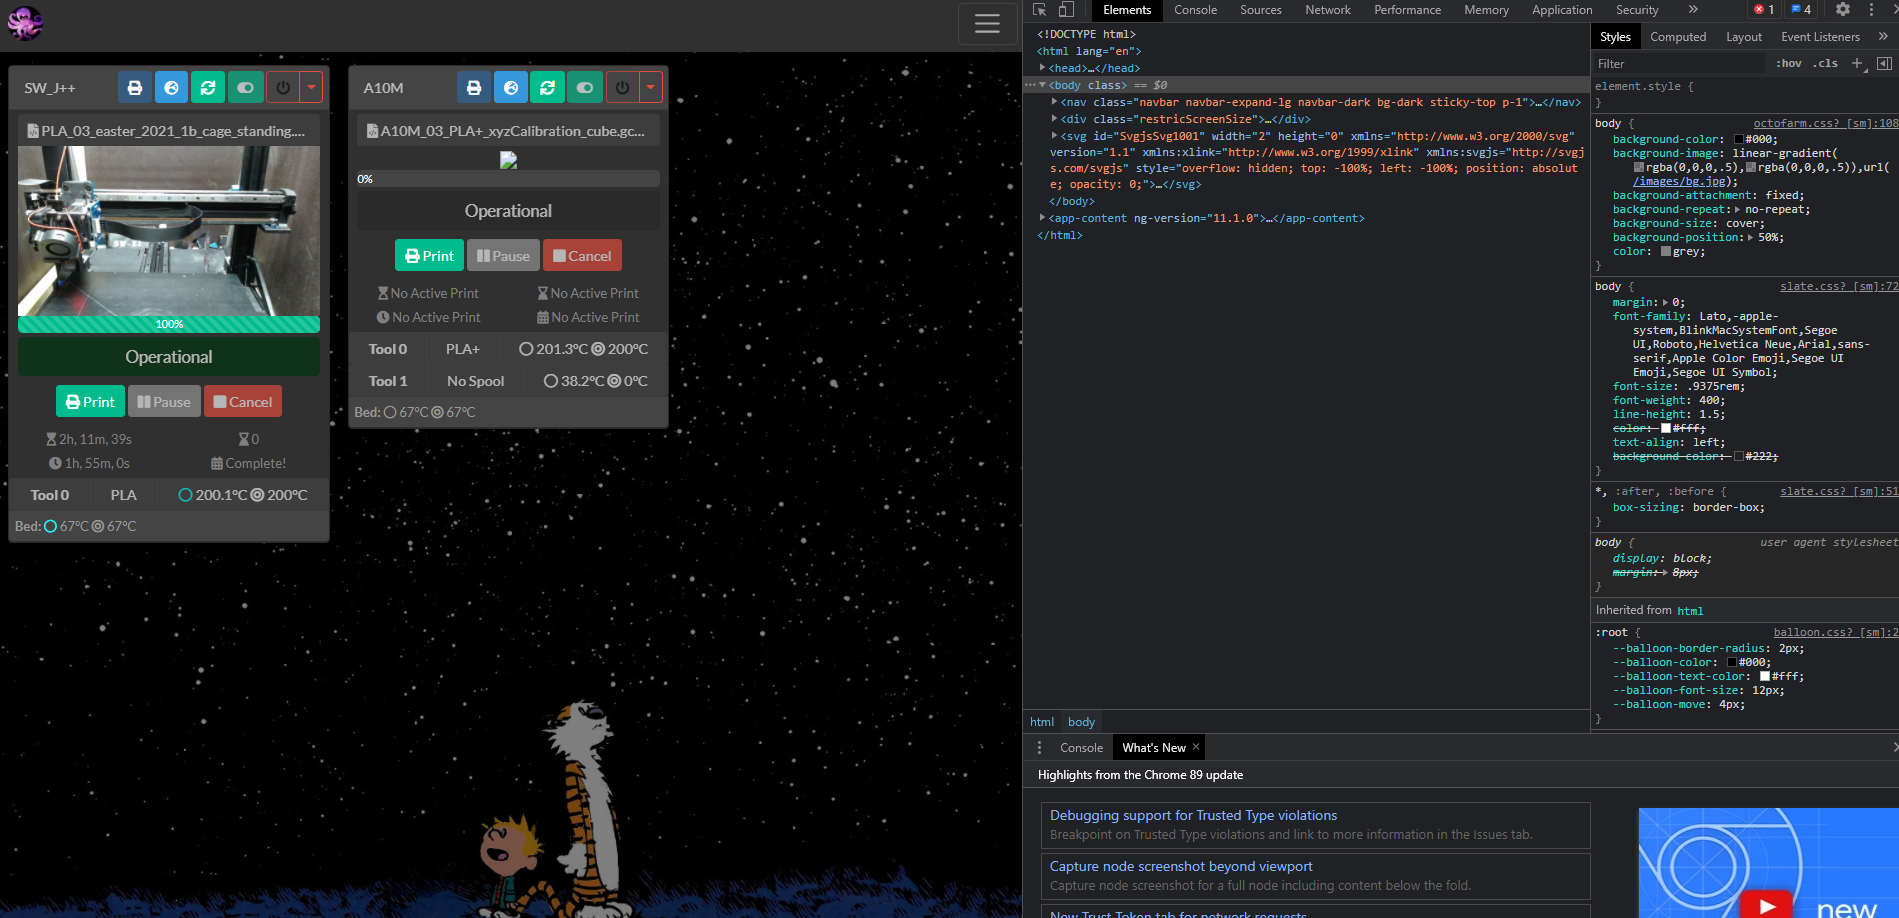Switch to the Network tab in DevTools
Screen dimensions: 1899x918
[1328, 10]
